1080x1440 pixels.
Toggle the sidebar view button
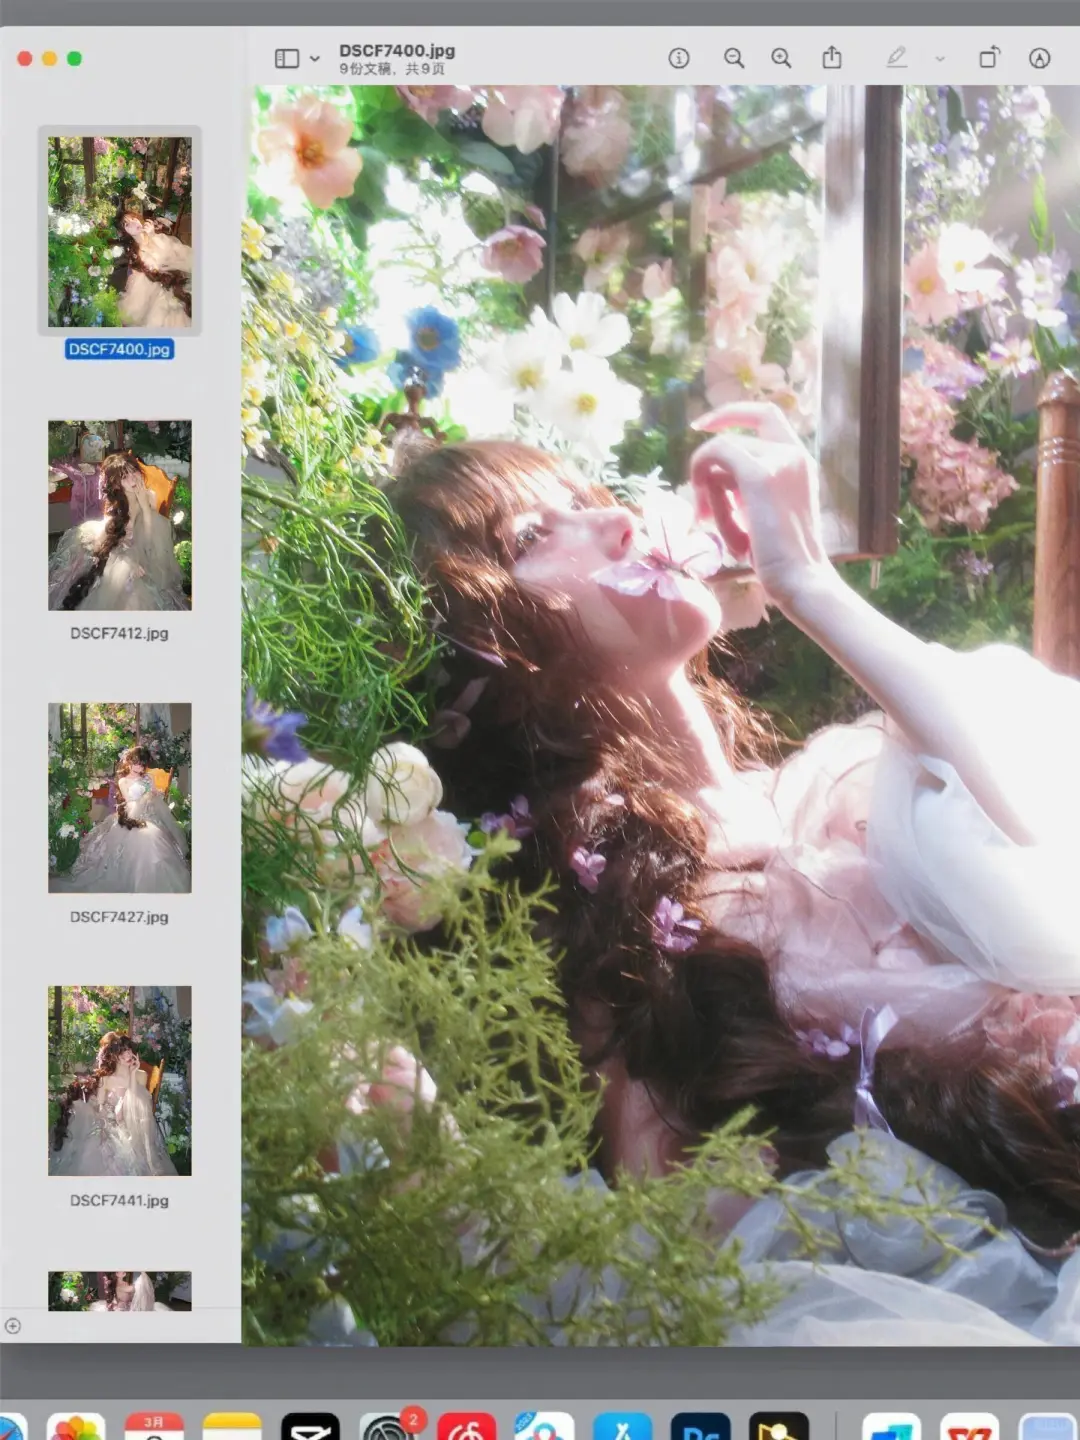pos(287,58)
